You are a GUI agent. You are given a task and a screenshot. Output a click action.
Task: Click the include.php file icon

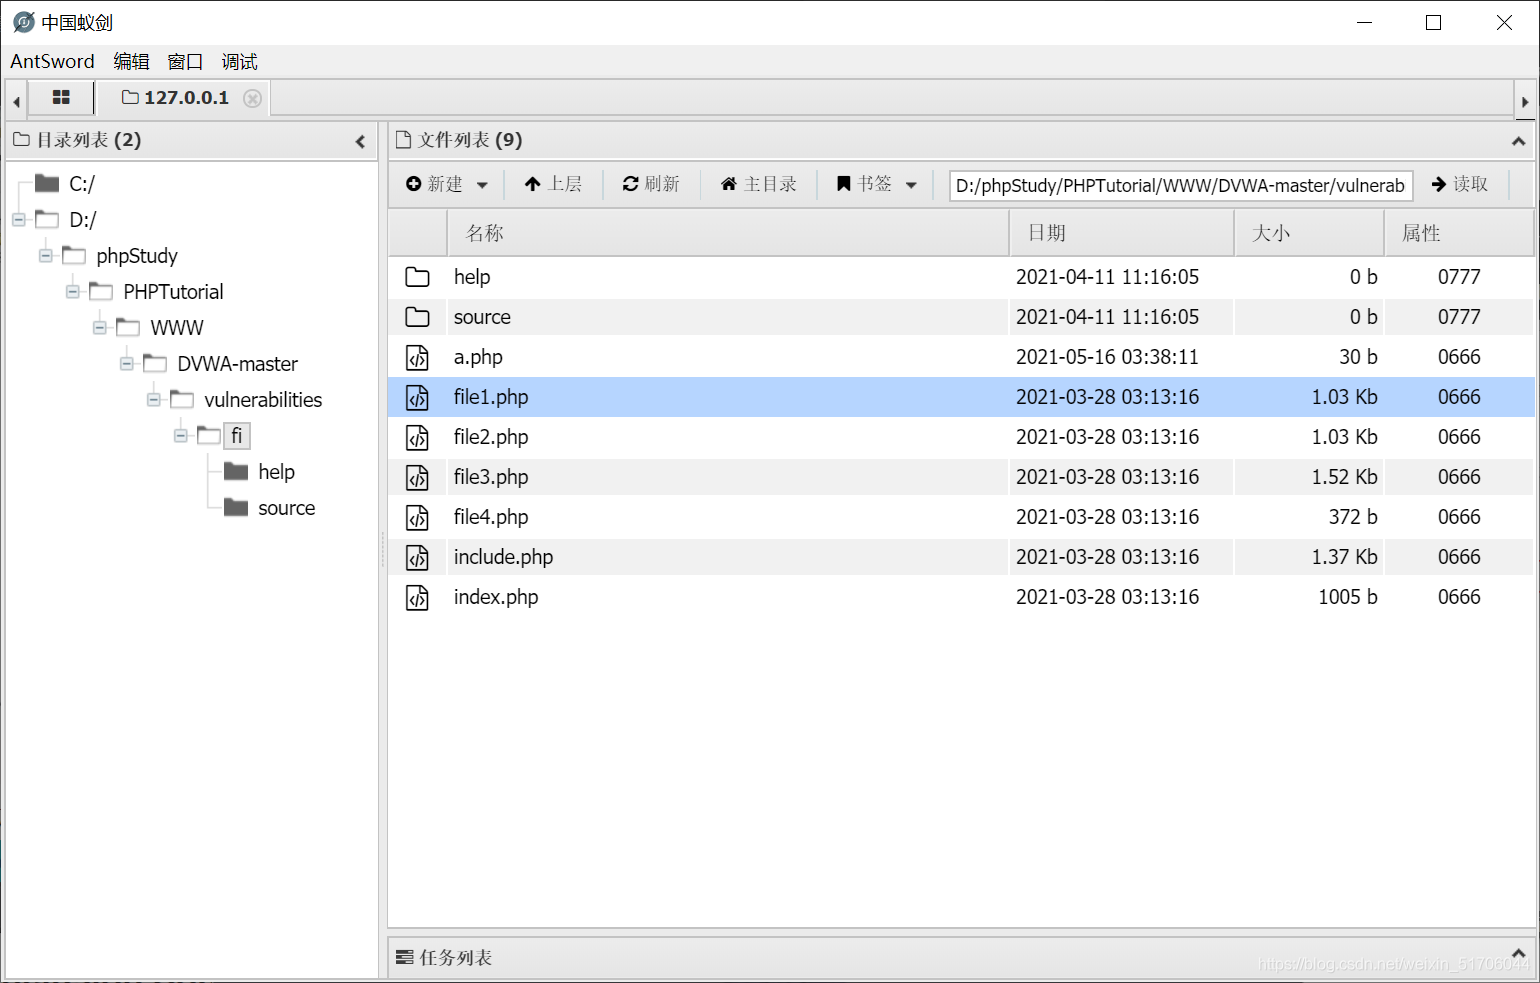pos(417,557)
